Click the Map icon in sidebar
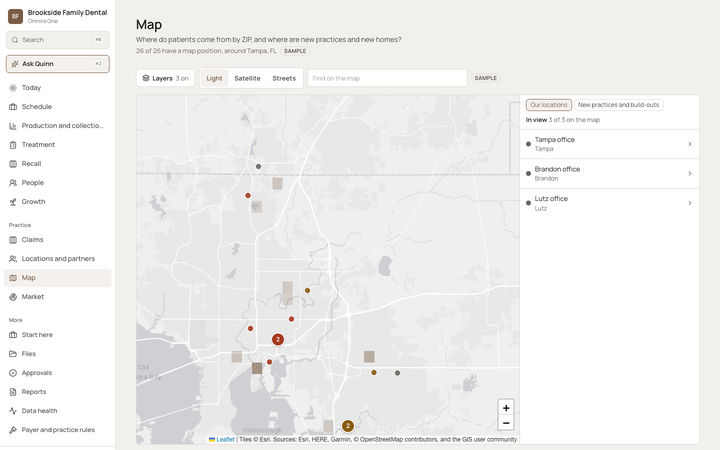Viewport: 720px width, 450px height. pyautogui.click(x=13, y=278)
